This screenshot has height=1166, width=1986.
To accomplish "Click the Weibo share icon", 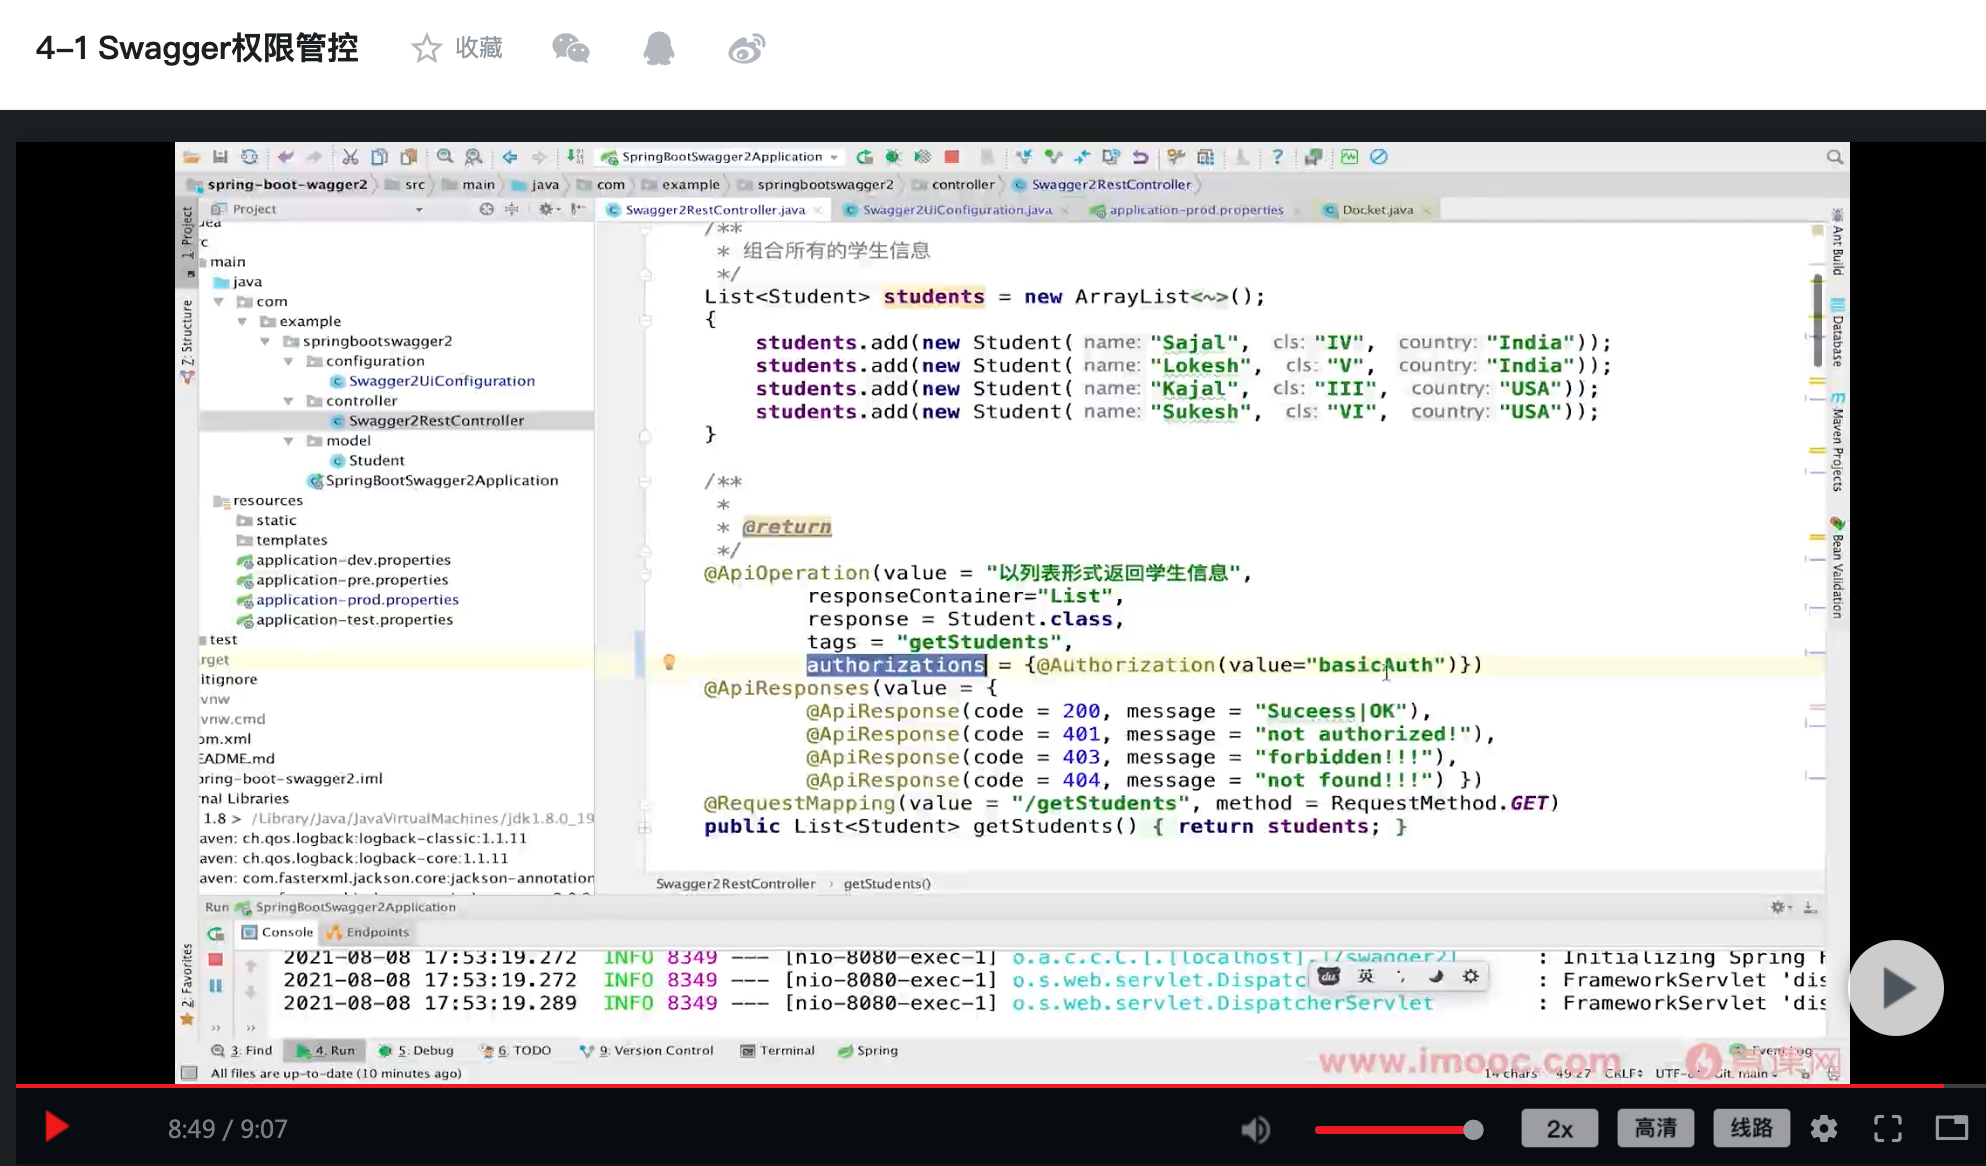I will click(x=746, y=48).
